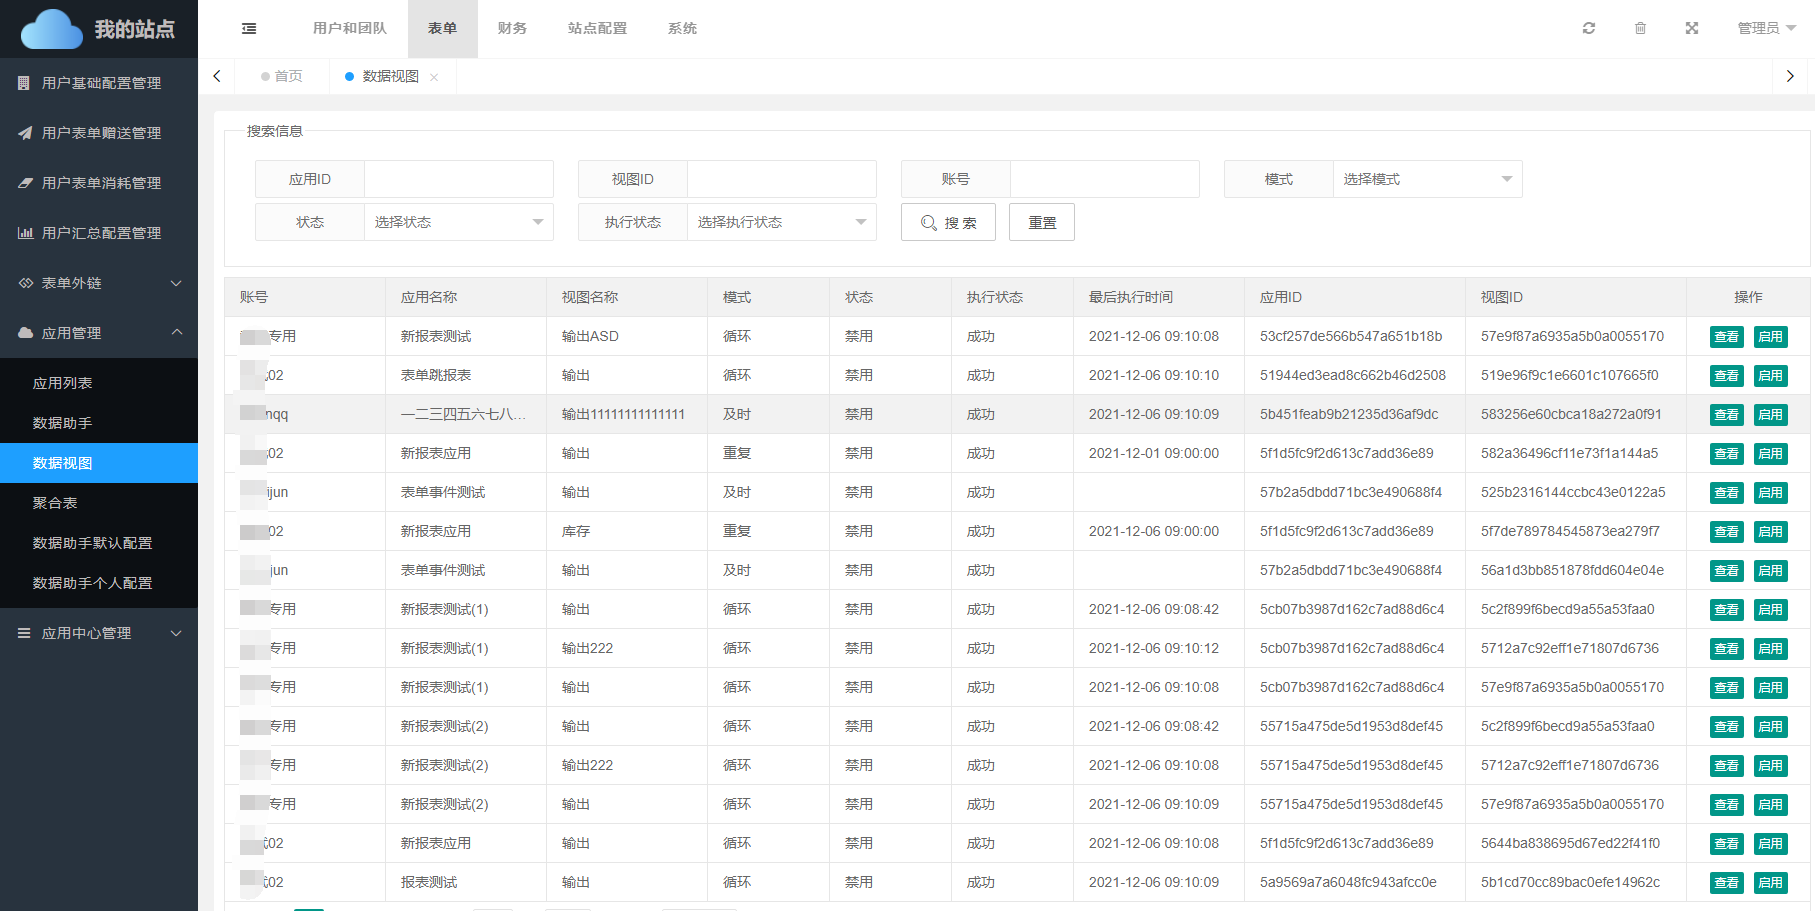Open 用户汇总管理 in the sidebar
Screen dimensions: 1815x911
pyautogui.click(x=100, y=233)
